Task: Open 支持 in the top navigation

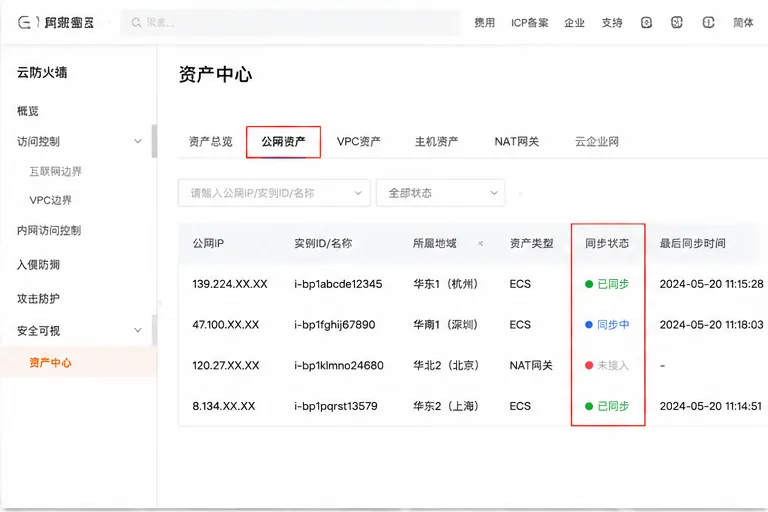Action: tap(612, 23)
